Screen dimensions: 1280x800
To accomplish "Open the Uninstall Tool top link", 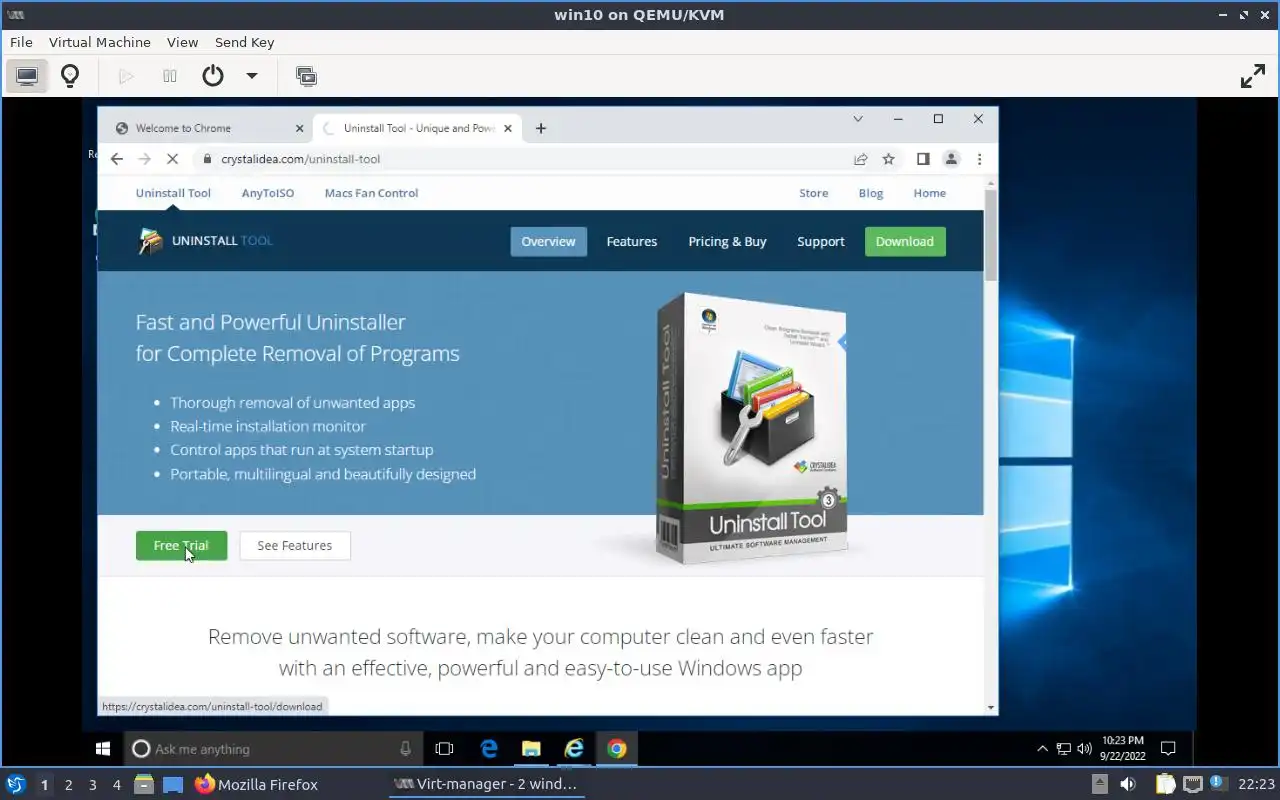I will [173, 193].
